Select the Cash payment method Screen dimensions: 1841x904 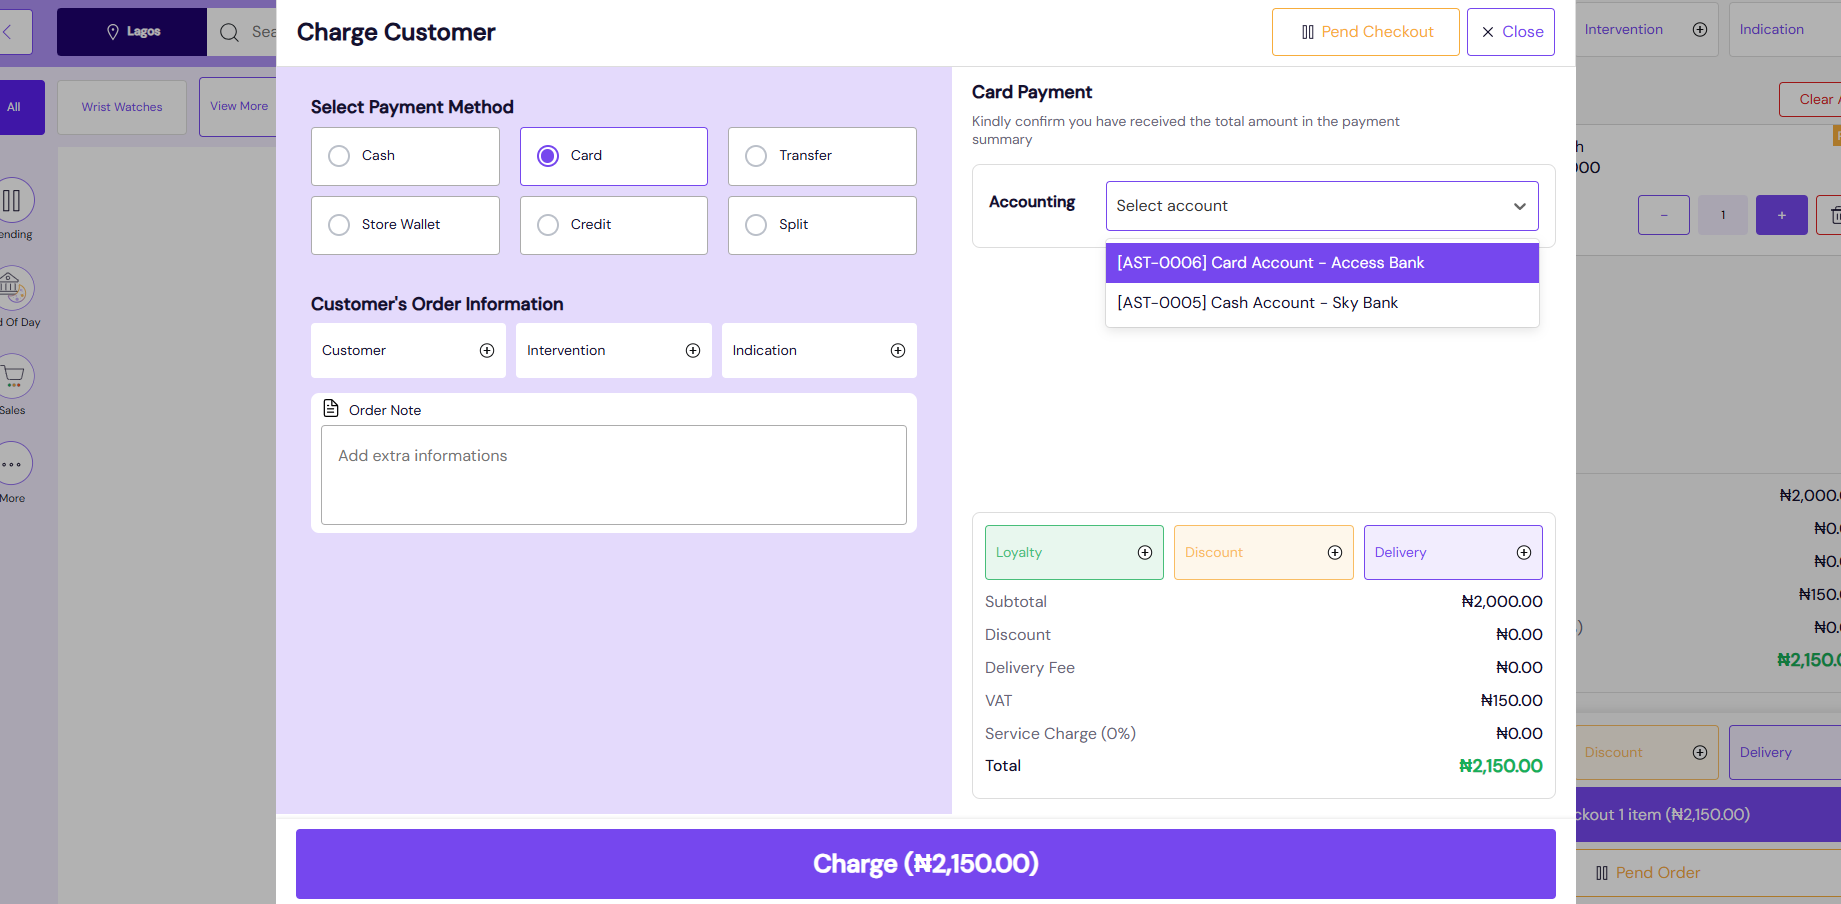pos(405,156)
